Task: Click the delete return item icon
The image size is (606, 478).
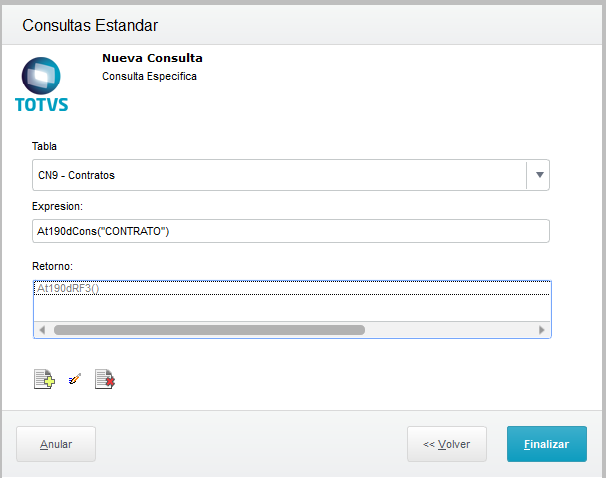Action: (x=105, y=379)
